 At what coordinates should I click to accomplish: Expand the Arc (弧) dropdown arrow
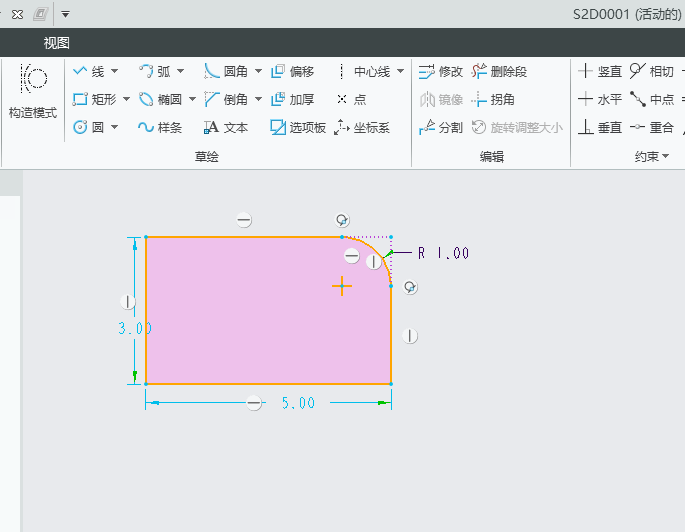(x=180, y=71)
